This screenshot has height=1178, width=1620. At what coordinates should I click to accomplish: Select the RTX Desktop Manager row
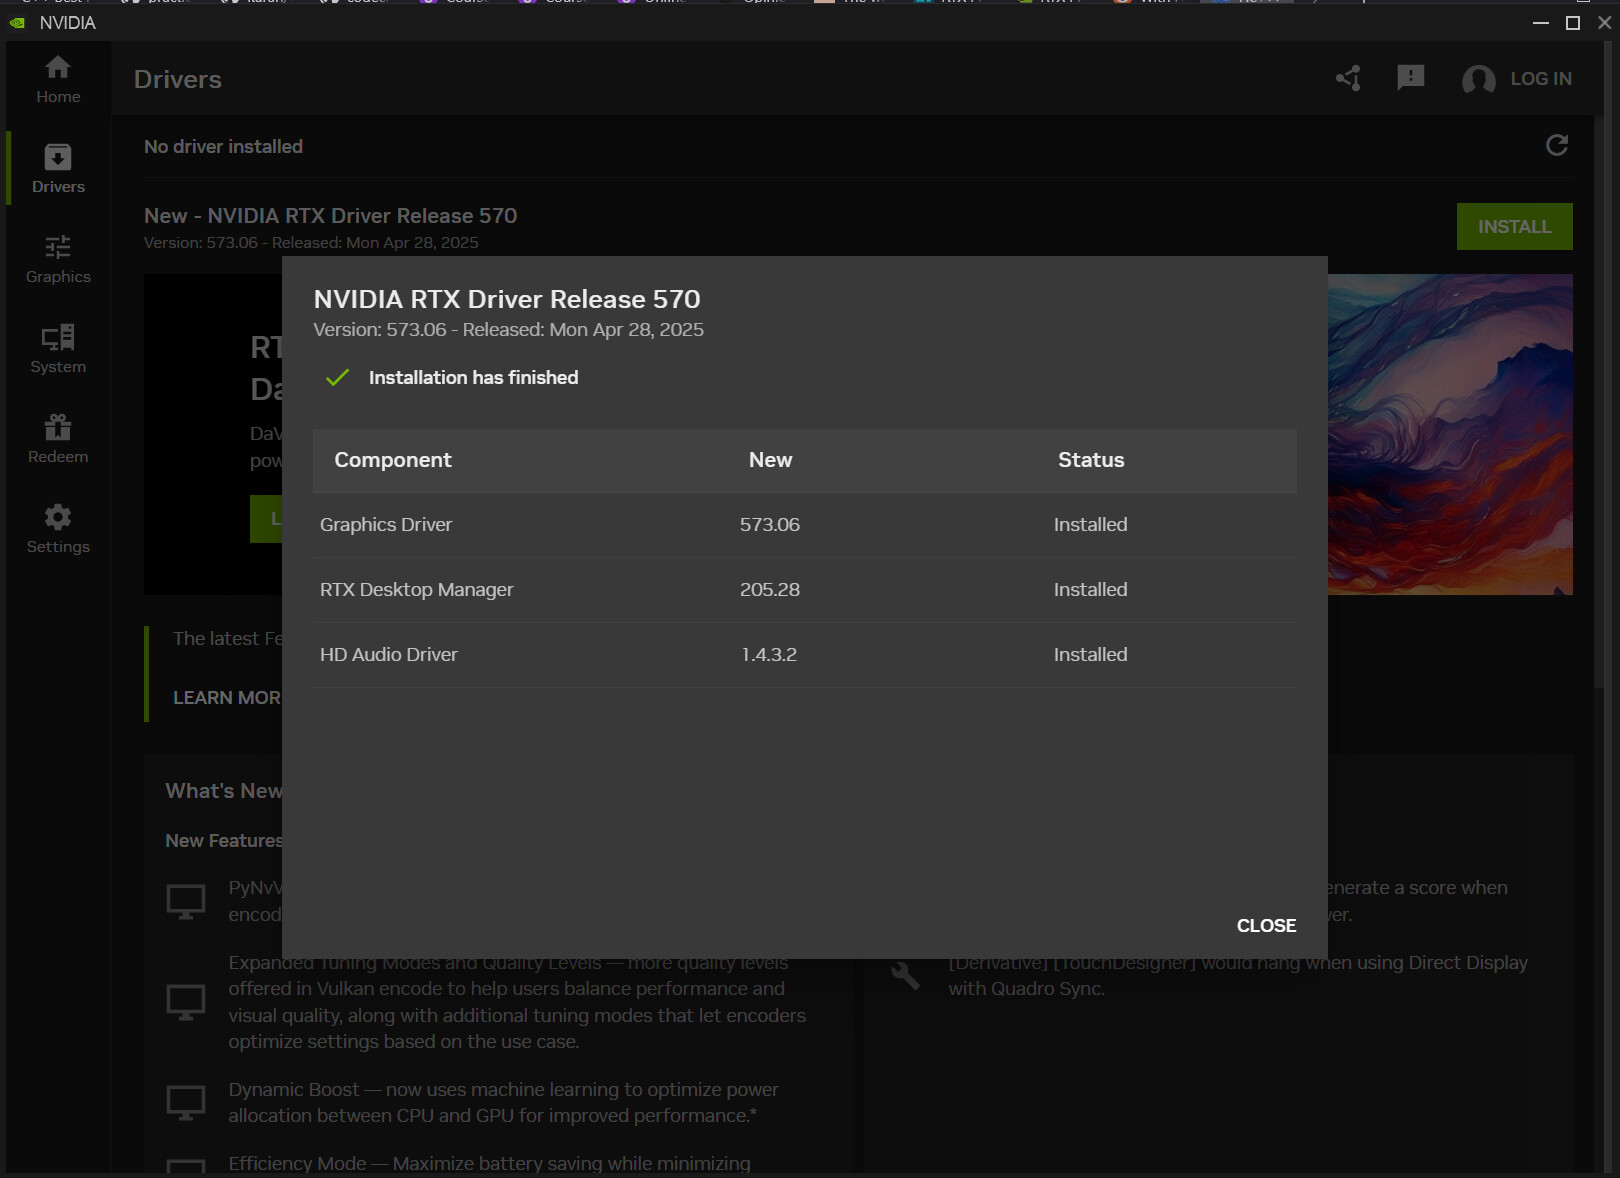pos(804,590)
